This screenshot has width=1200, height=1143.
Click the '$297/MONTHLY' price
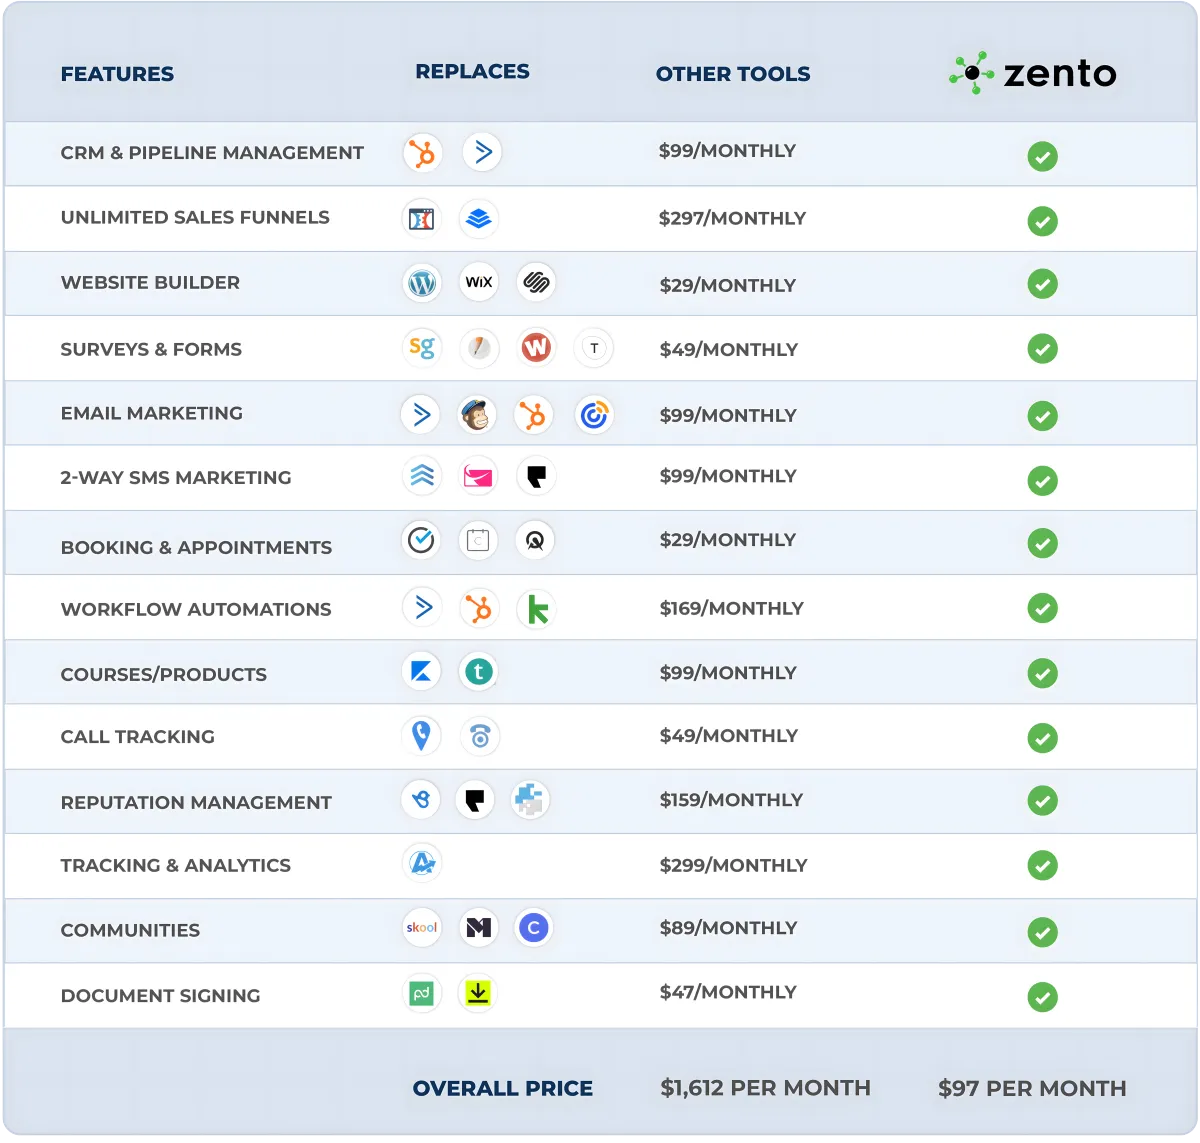(732, 218)
